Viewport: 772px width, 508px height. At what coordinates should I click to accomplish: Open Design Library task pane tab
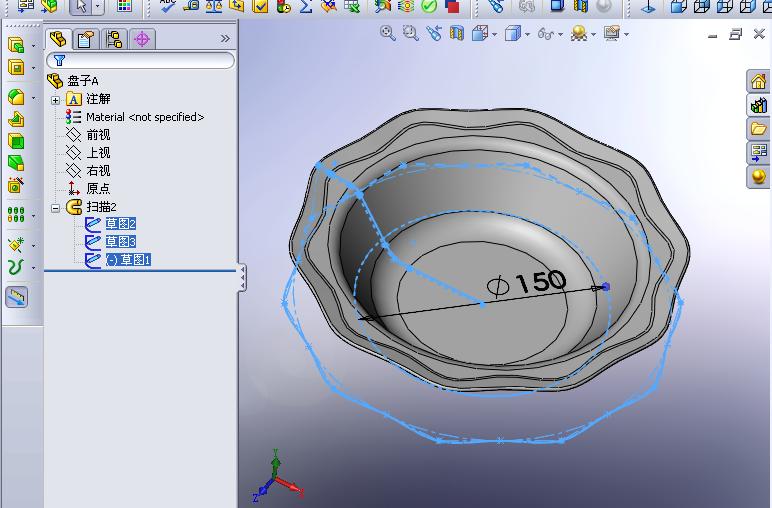pyautogui.click(x=759, y=105)
